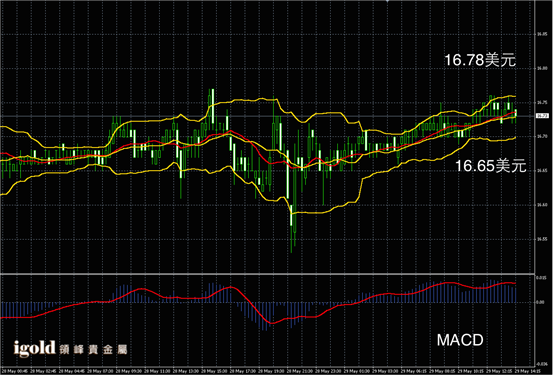Click the 16.65美元 support annotation
This screenshot has width=553, height=375.
pyautogui.click(x=491, y=165)
